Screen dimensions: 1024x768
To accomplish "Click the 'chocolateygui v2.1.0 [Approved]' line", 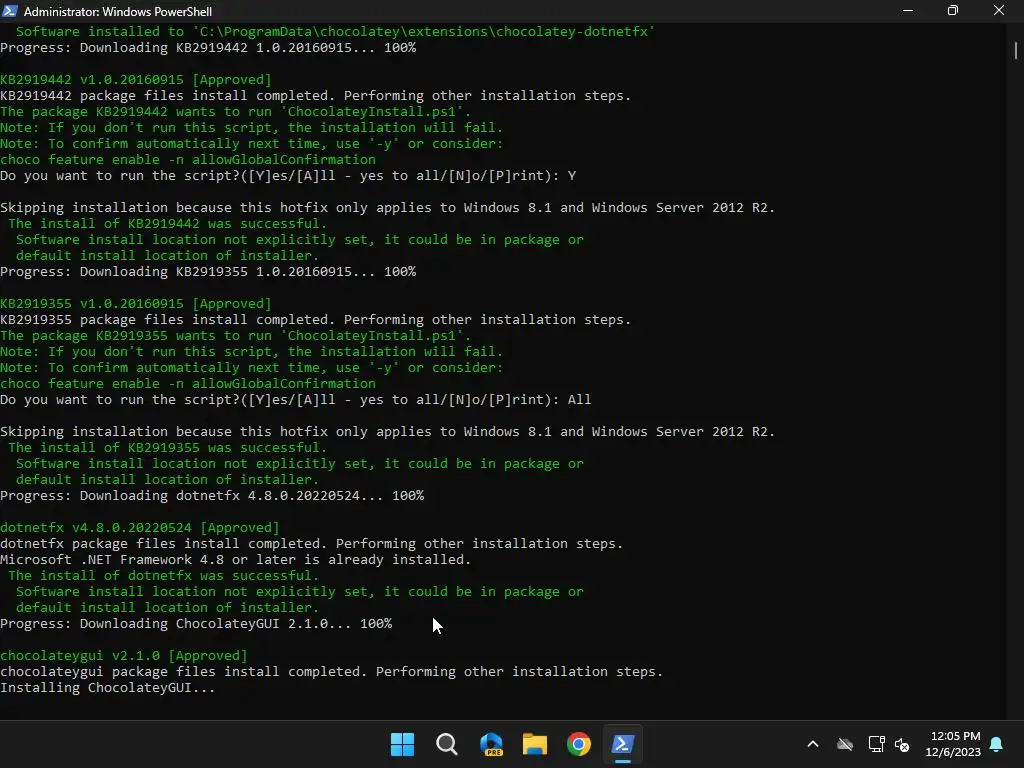I will click(124, 656).
